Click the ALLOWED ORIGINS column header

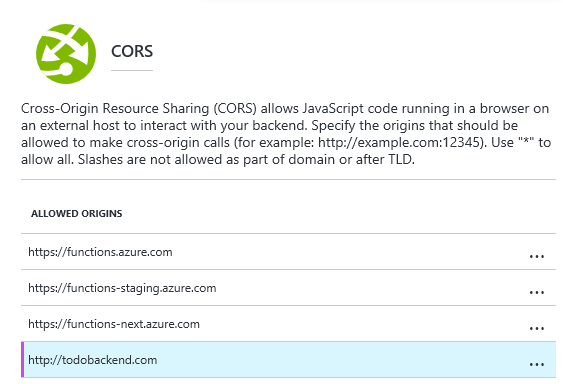pos(76,213)
